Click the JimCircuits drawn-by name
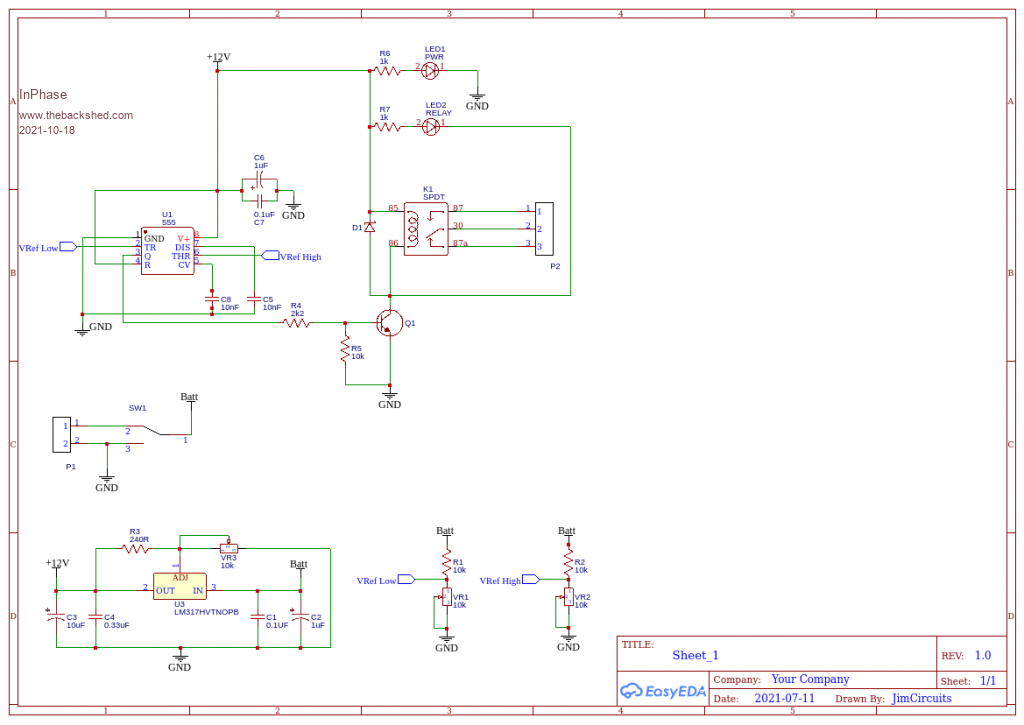Image resolution: width=1024 pixels, height=725 pixels. point(921,698)
